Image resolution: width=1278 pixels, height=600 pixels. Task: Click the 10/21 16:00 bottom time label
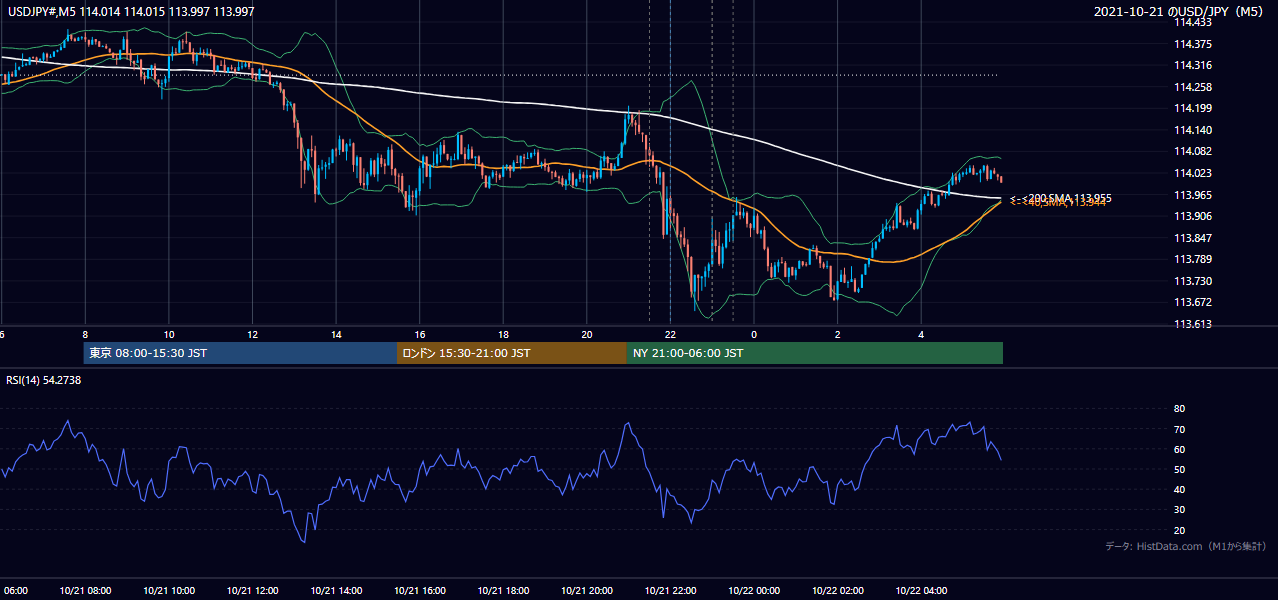420,591
